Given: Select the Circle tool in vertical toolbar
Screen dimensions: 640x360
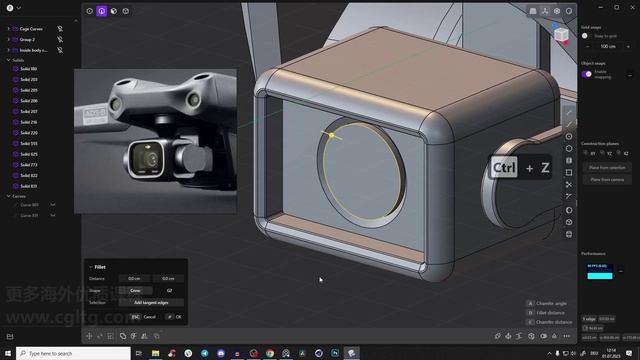Looking at the screenshot, I should tap(569, 136).
